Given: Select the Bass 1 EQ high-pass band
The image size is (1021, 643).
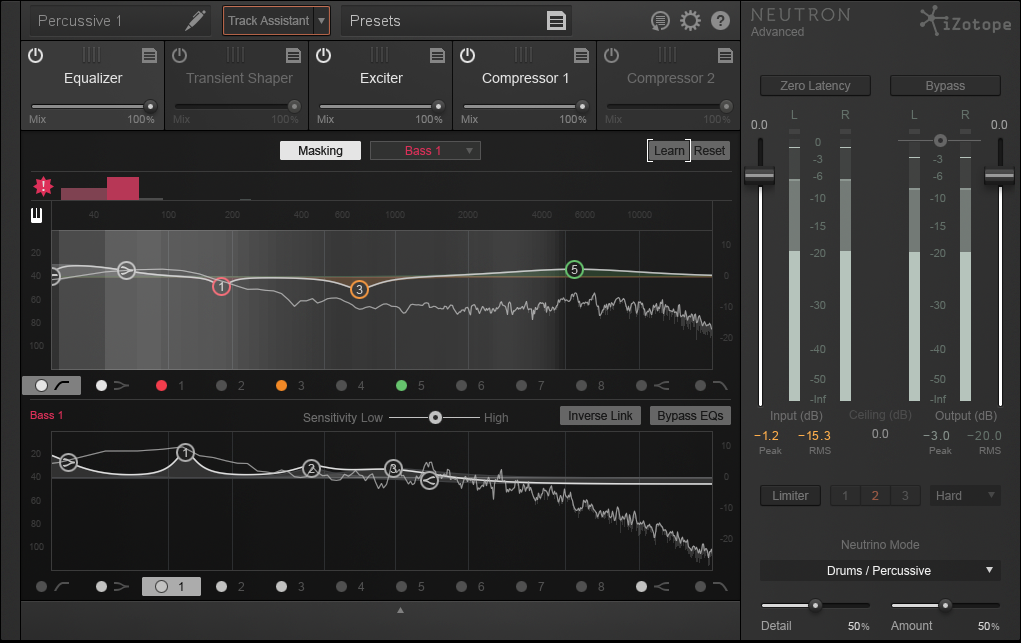Looking at the screenshot, I should 53,586.
